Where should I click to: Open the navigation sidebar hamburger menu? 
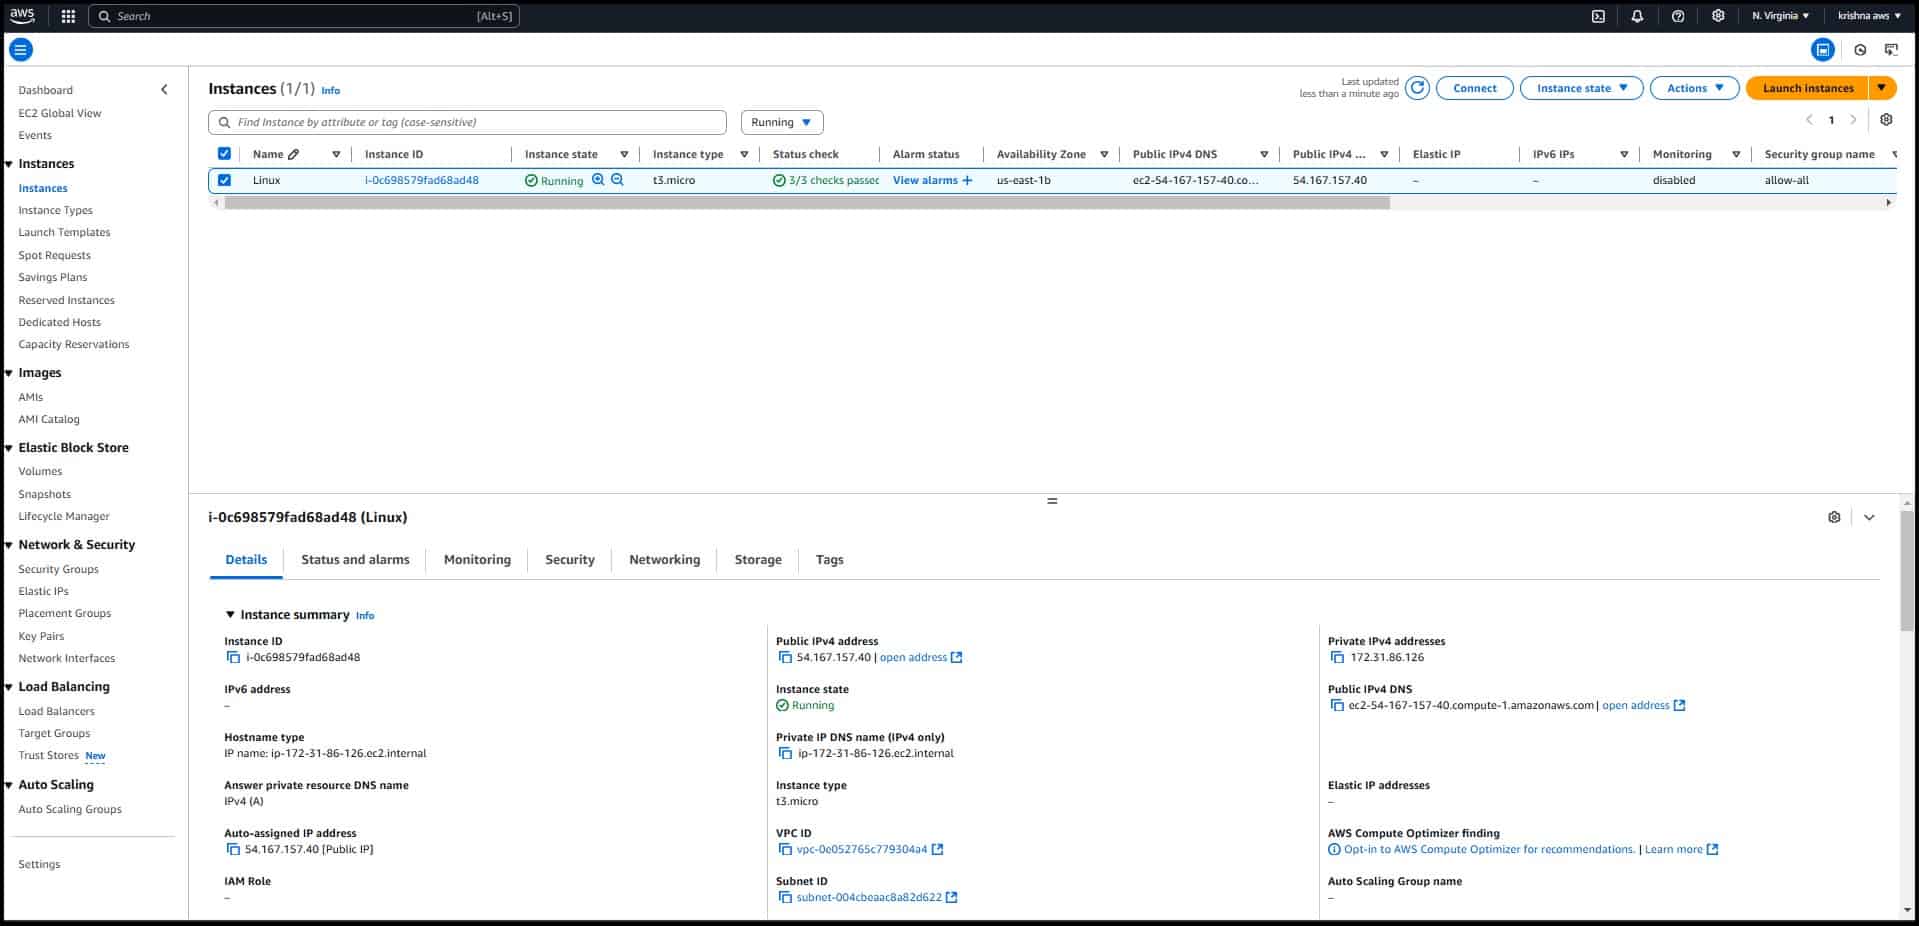click(x=19, y=49)
